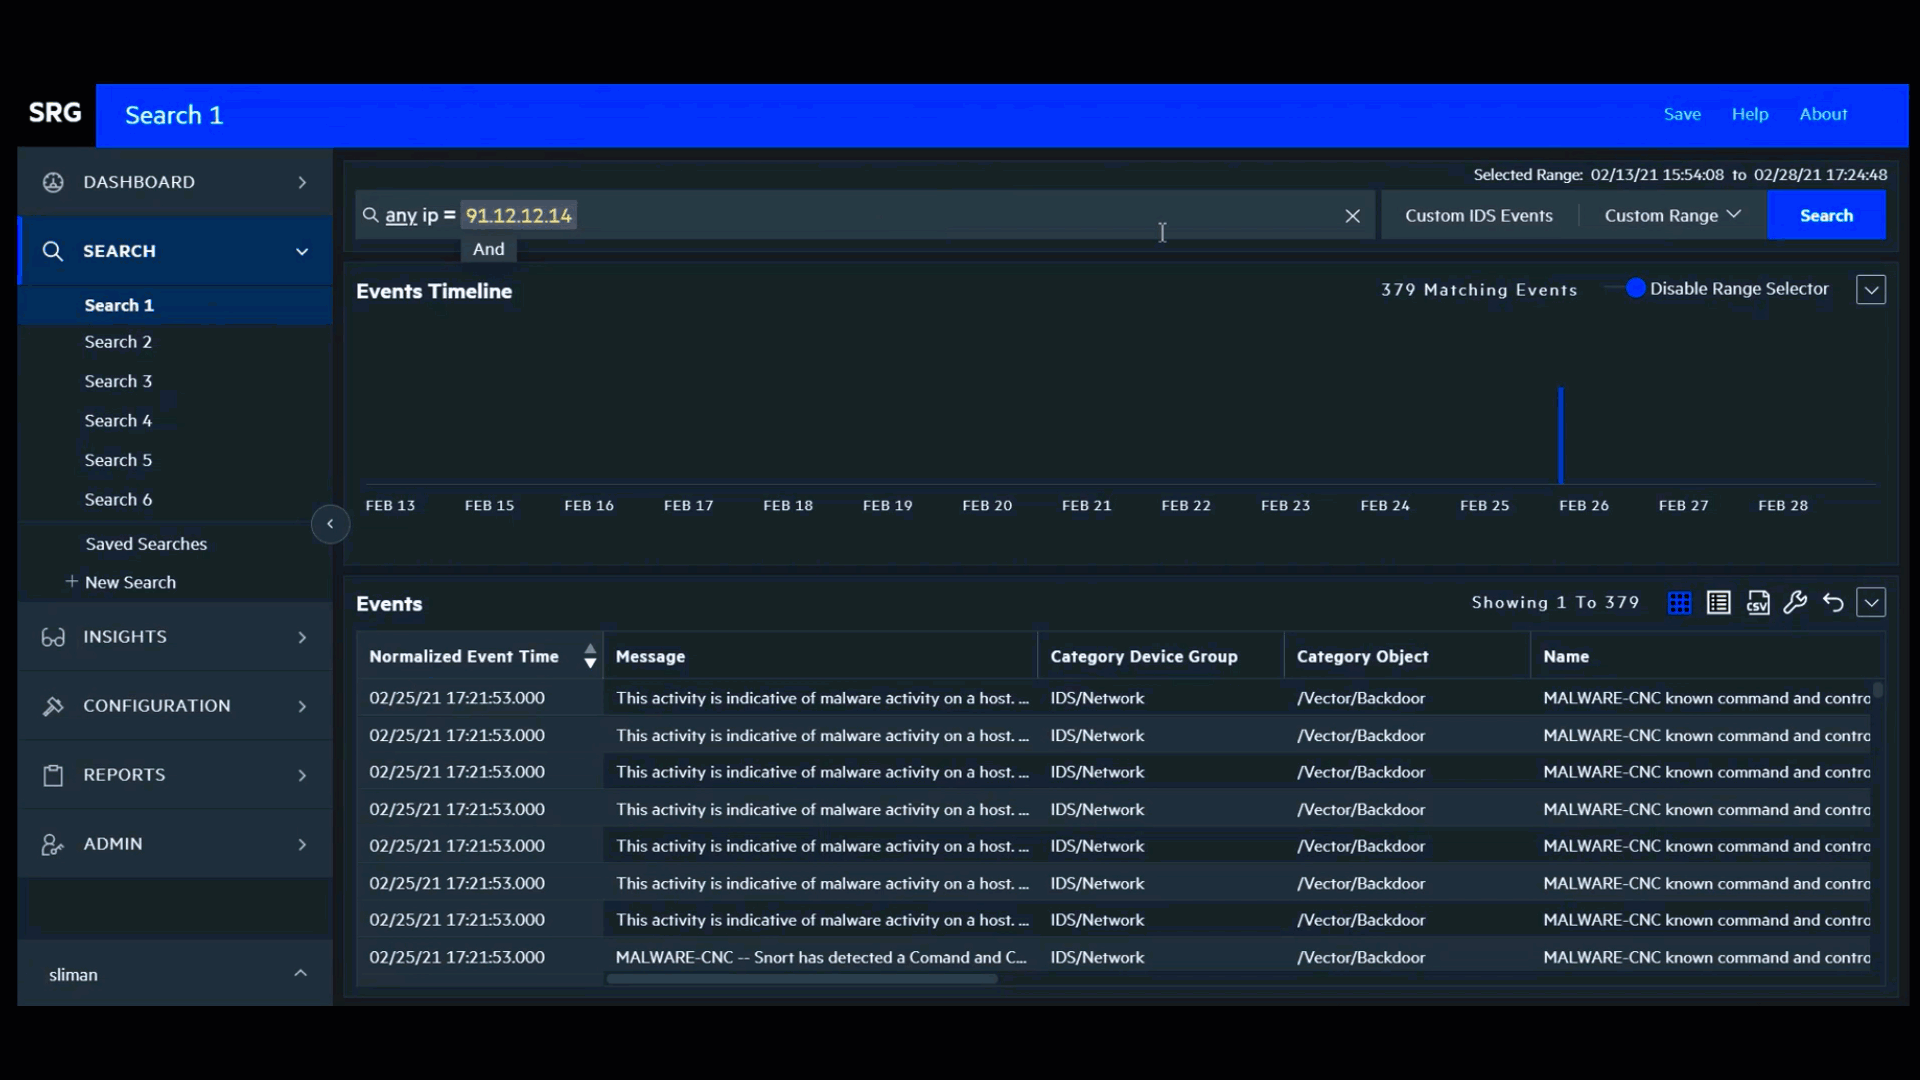Export events using the CSV icon
Viewport: 1920px width, 1080px height.
coord(1757,603)
